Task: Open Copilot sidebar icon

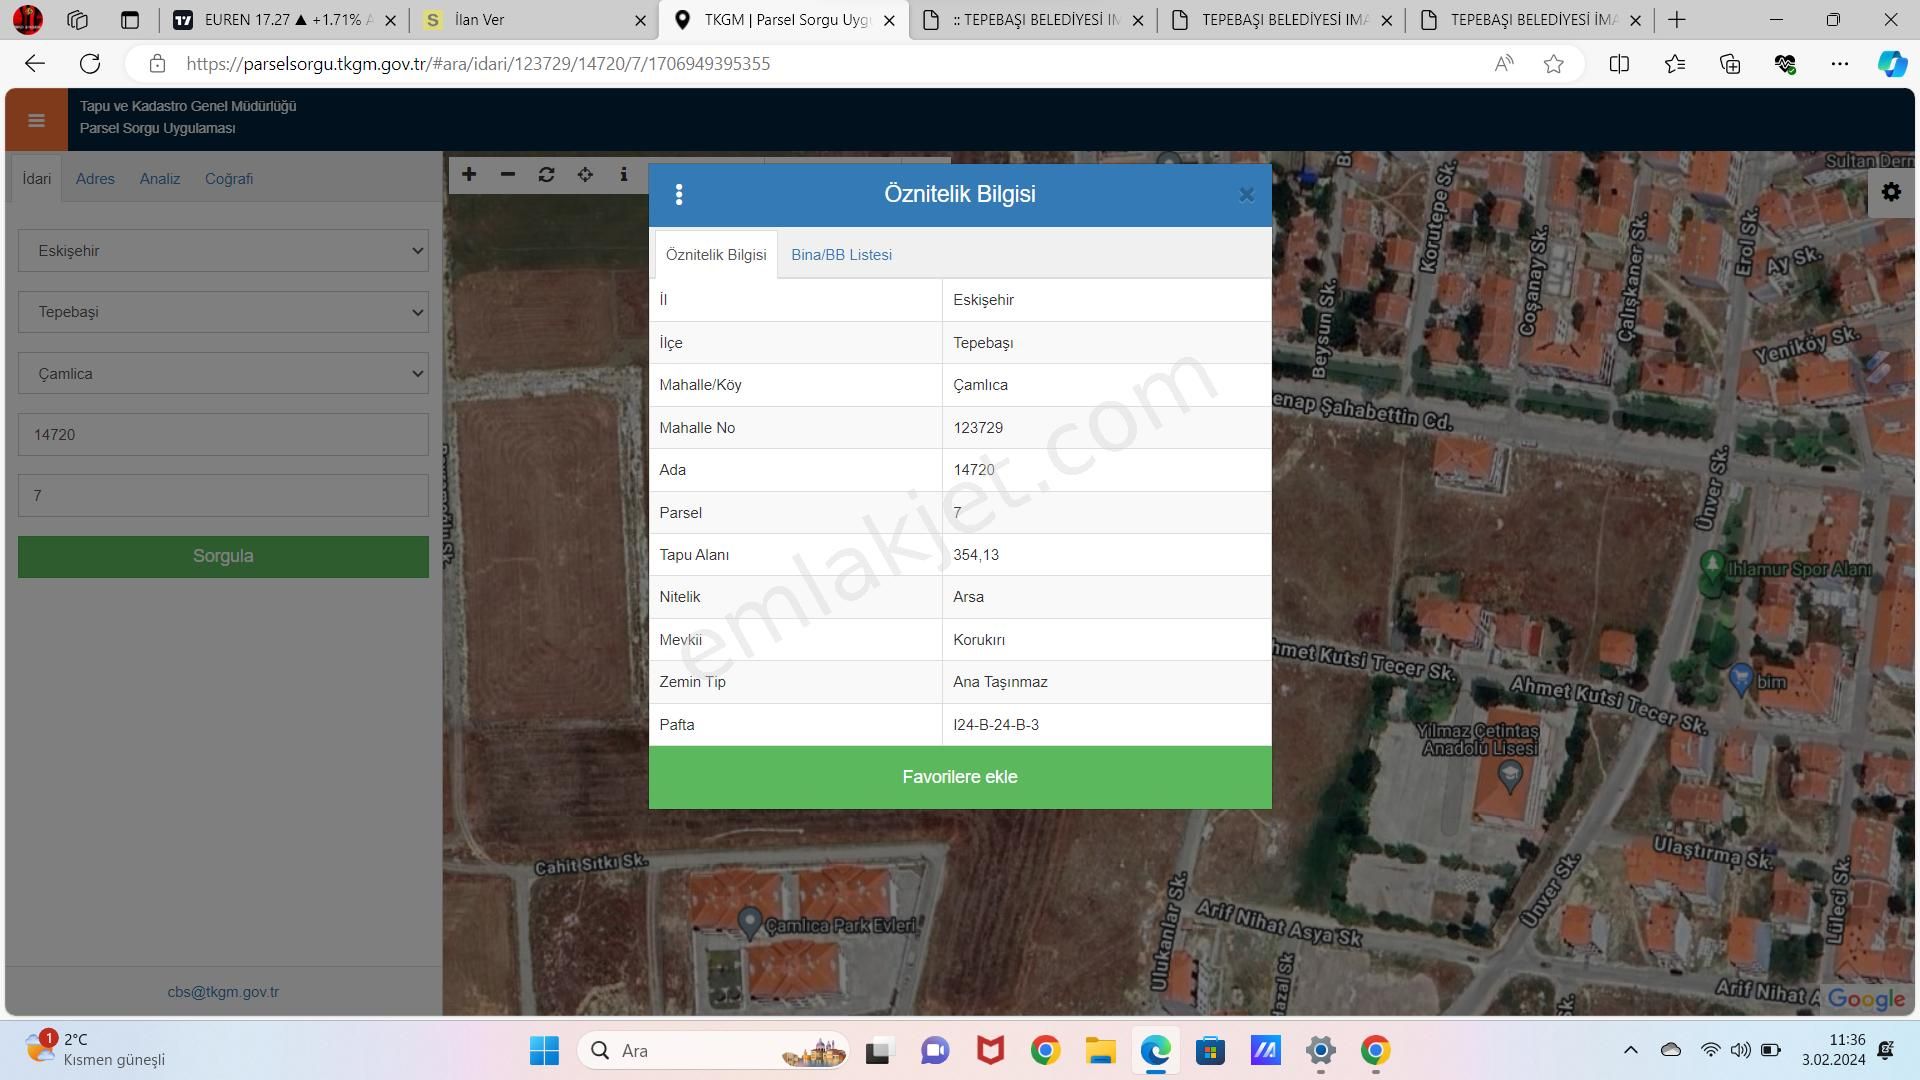Action: click(x=1892, y=64)
